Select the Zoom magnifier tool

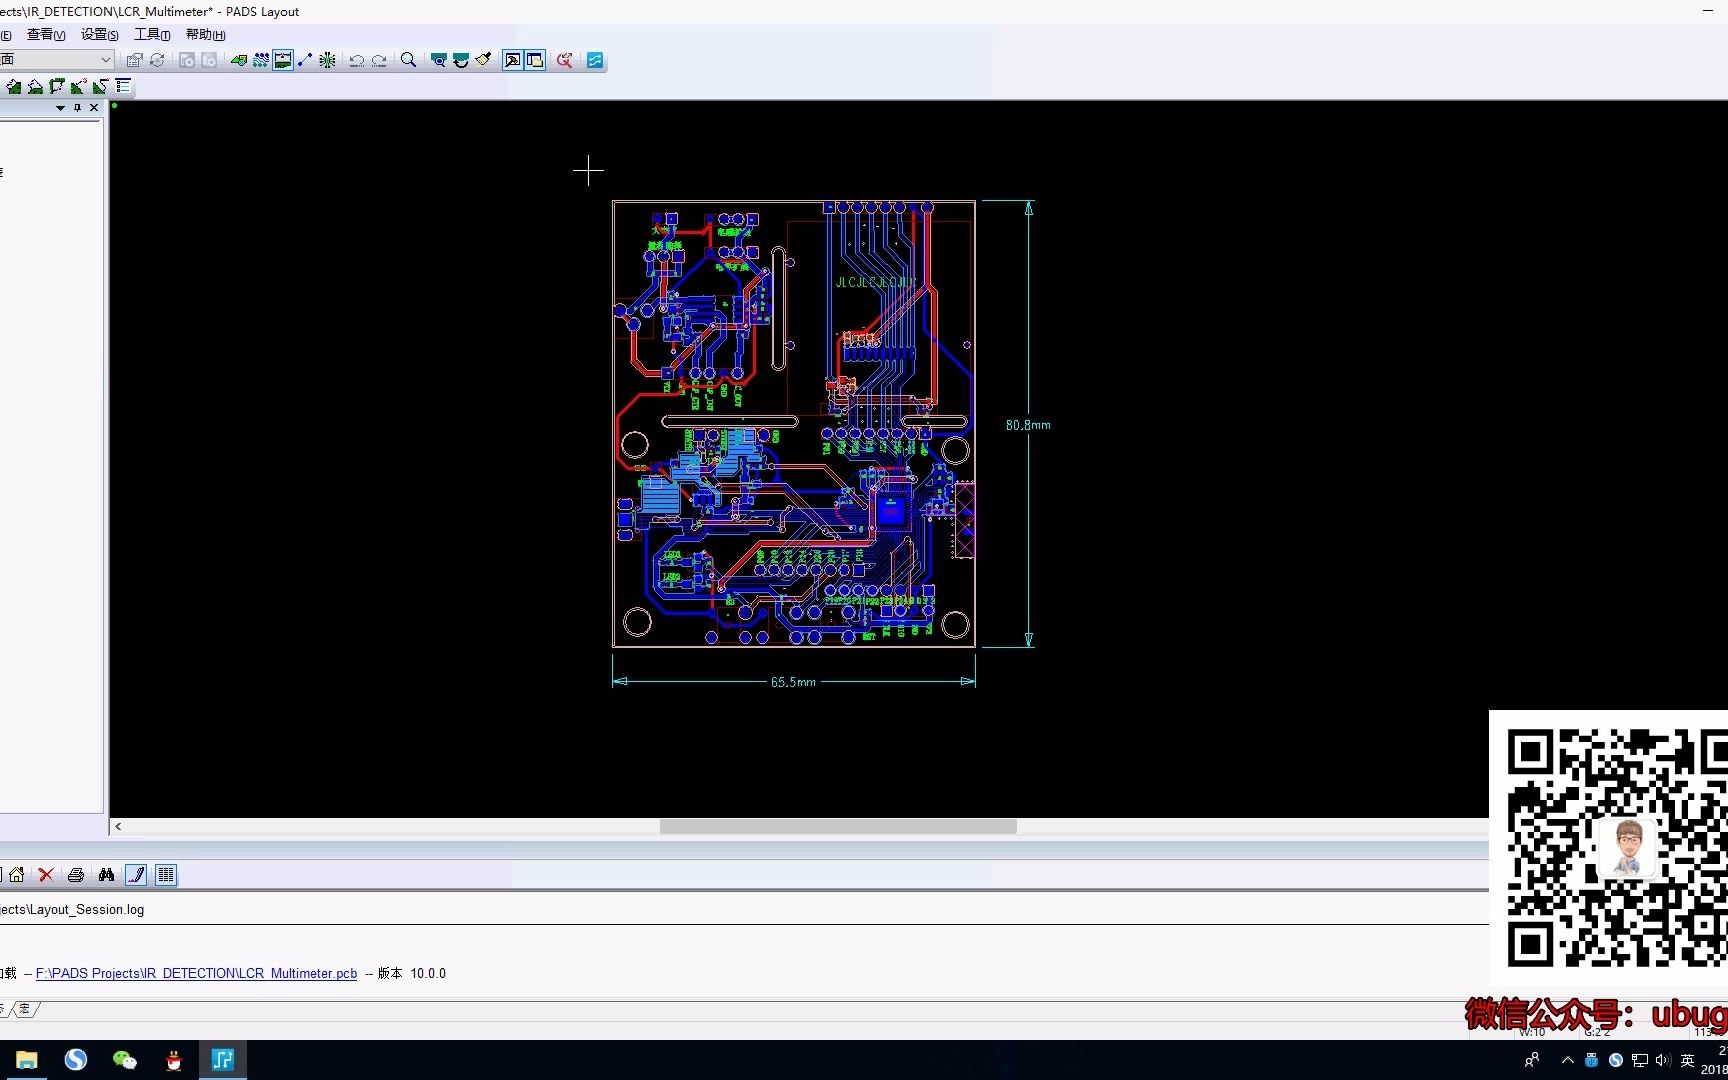click(408, 60)
